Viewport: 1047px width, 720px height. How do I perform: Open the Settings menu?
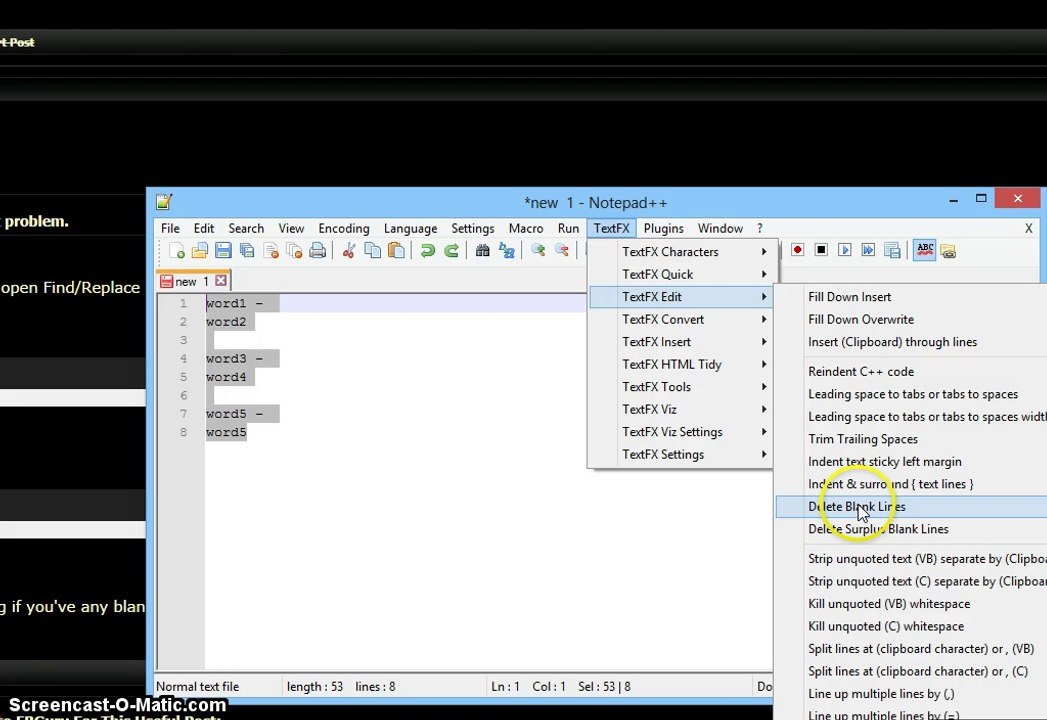[473, 228]
